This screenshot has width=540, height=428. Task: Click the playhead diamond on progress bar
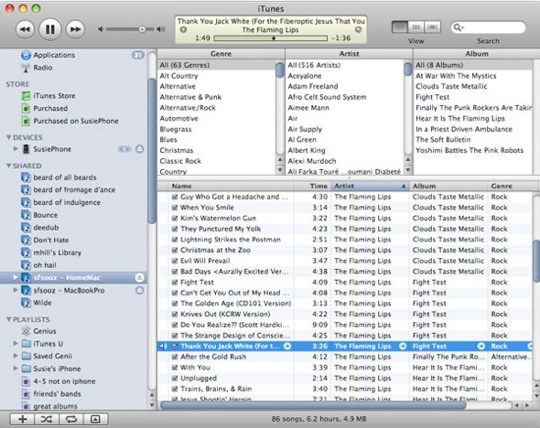point(274,38)
